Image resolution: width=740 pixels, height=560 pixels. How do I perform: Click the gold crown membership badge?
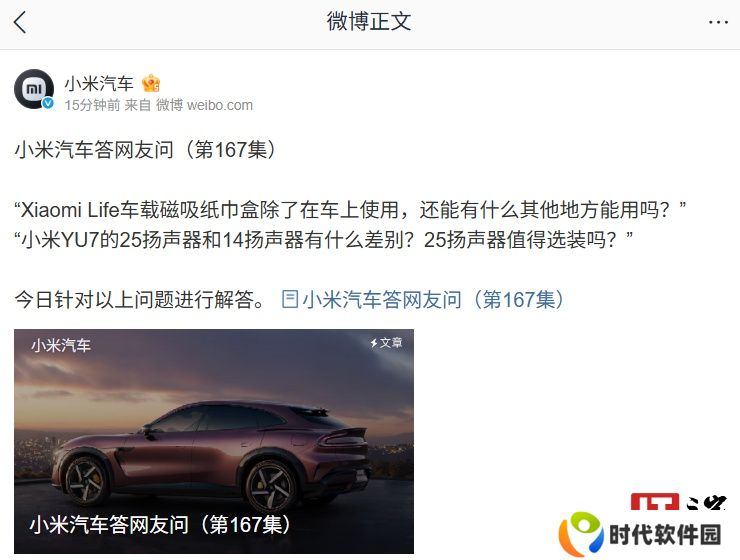[x=151, y=84]
